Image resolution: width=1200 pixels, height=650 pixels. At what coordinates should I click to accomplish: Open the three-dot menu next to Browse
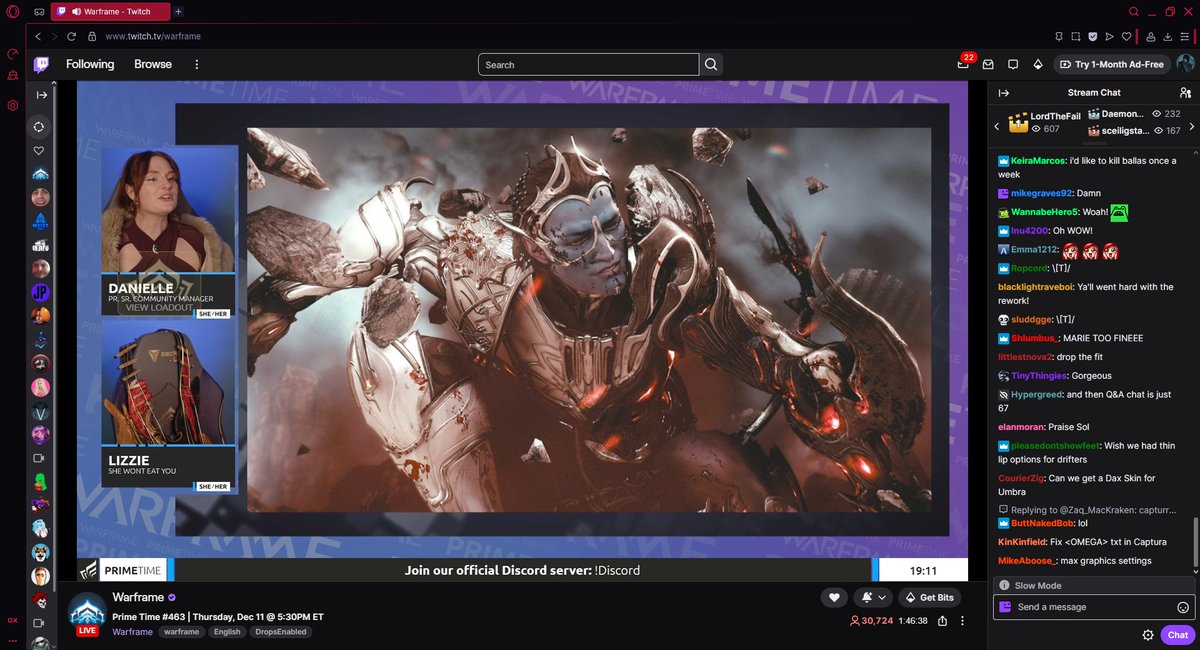tap(196, 64)
